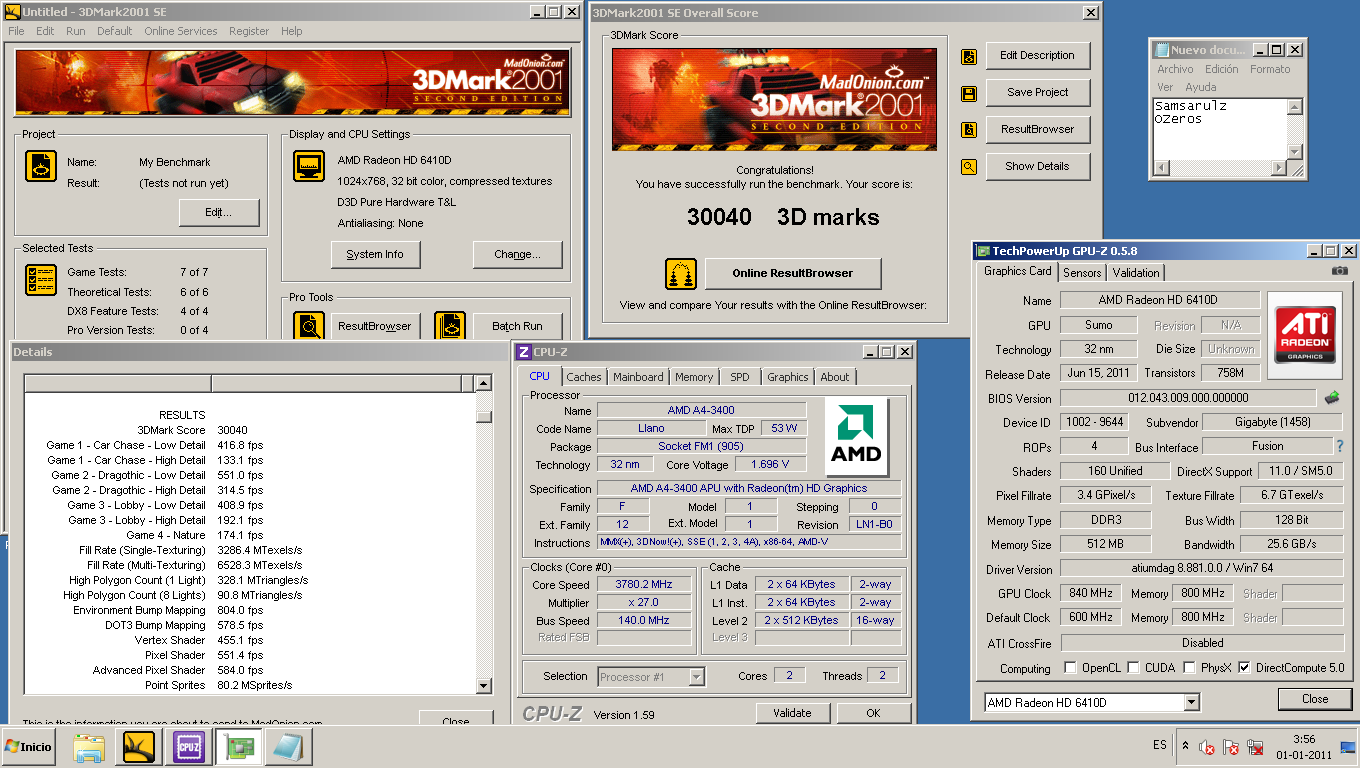
Task: Switch to Notepad taskbar button
Action: coord(289,747)
